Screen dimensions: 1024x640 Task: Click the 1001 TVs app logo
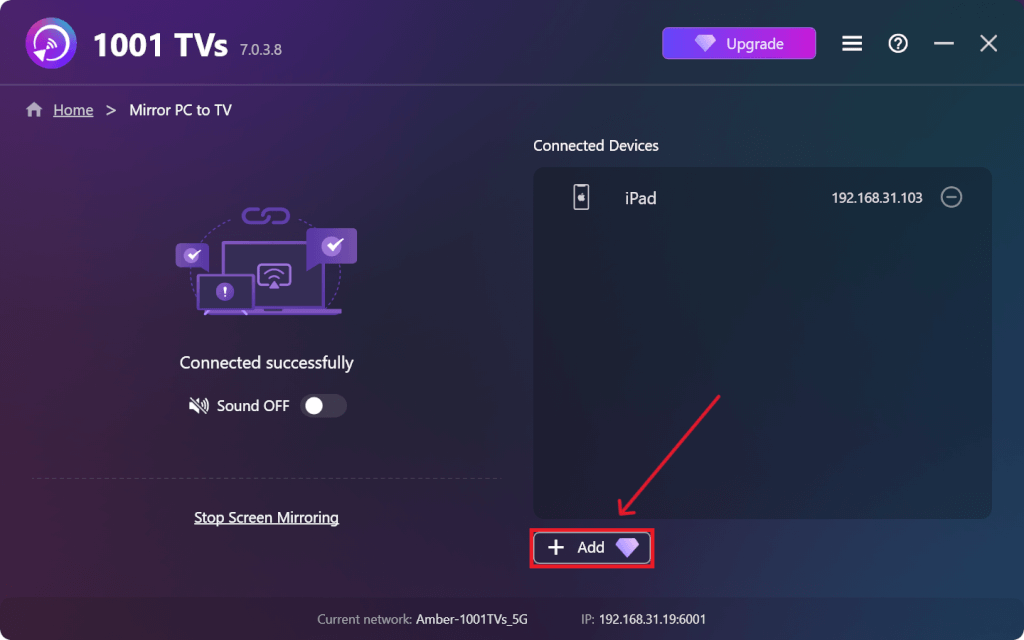tap(51, 44)
